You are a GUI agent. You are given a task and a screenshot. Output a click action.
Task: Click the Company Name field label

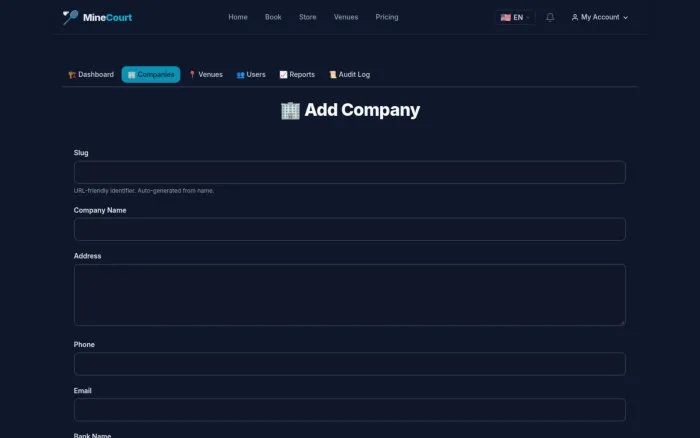[x=100, y=210]
